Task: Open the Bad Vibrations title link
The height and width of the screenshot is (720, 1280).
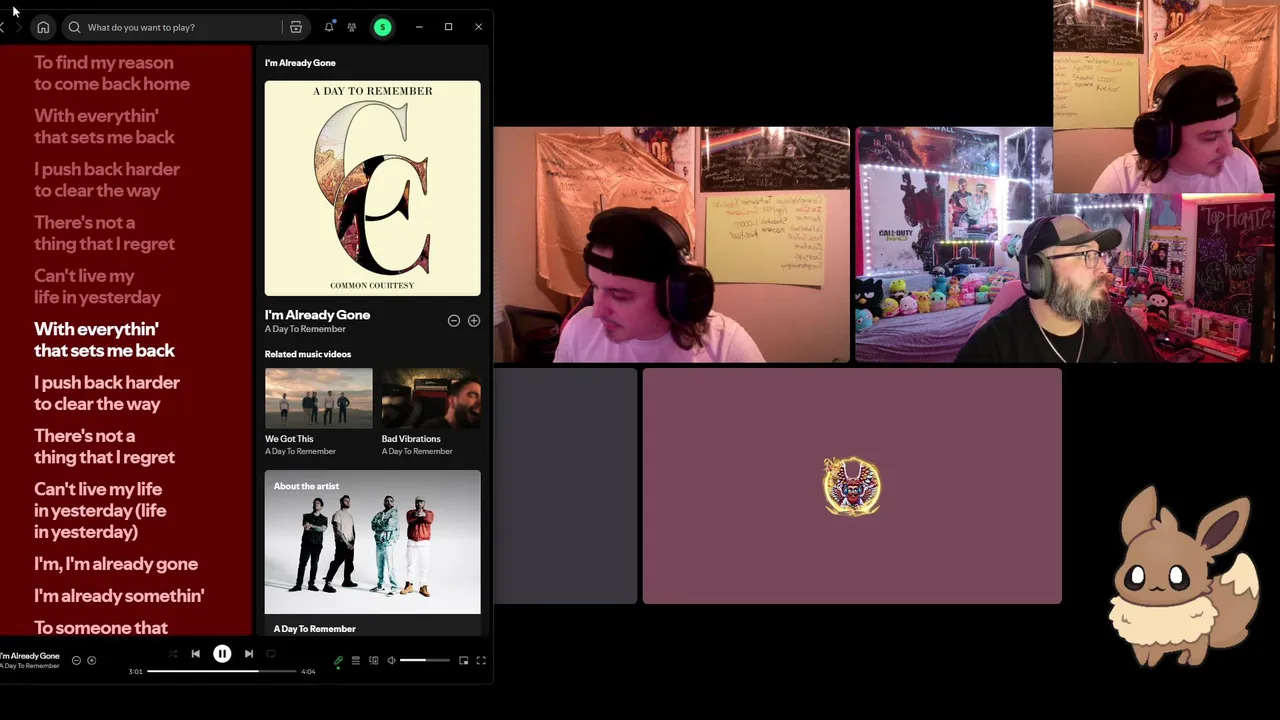Action: point(411,439)
